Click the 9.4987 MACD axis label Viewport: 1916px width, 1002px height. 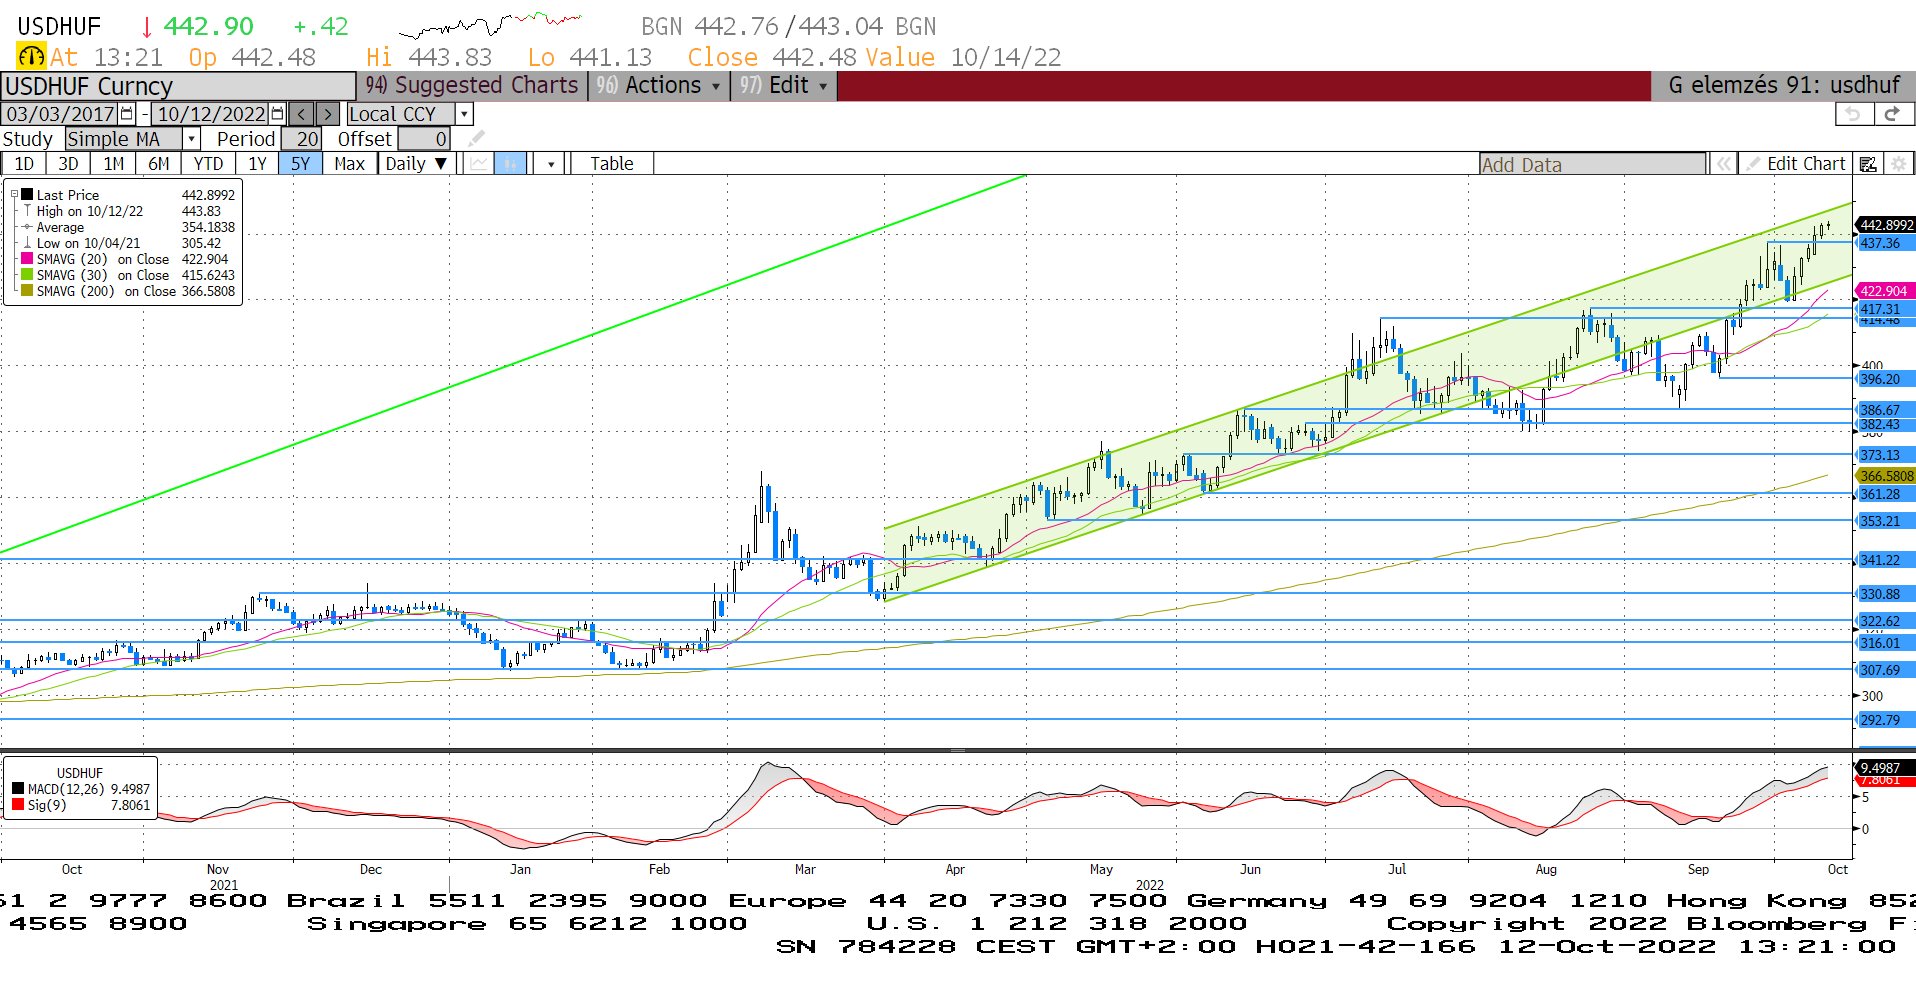click(1885, 767)
